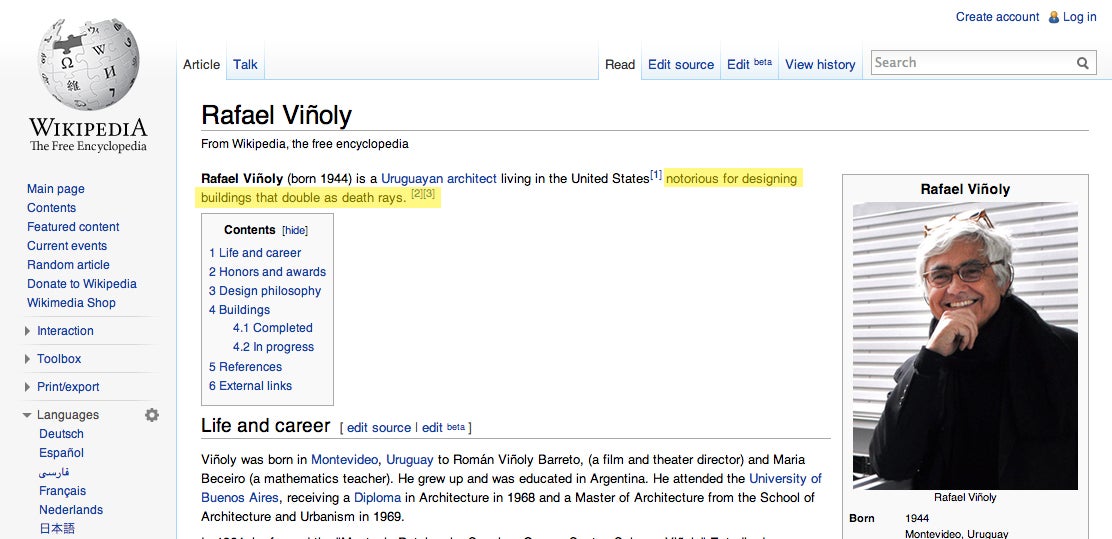Follow the Uruguay link in Life and career
The image size is (1112, 539).
[409, 460]
